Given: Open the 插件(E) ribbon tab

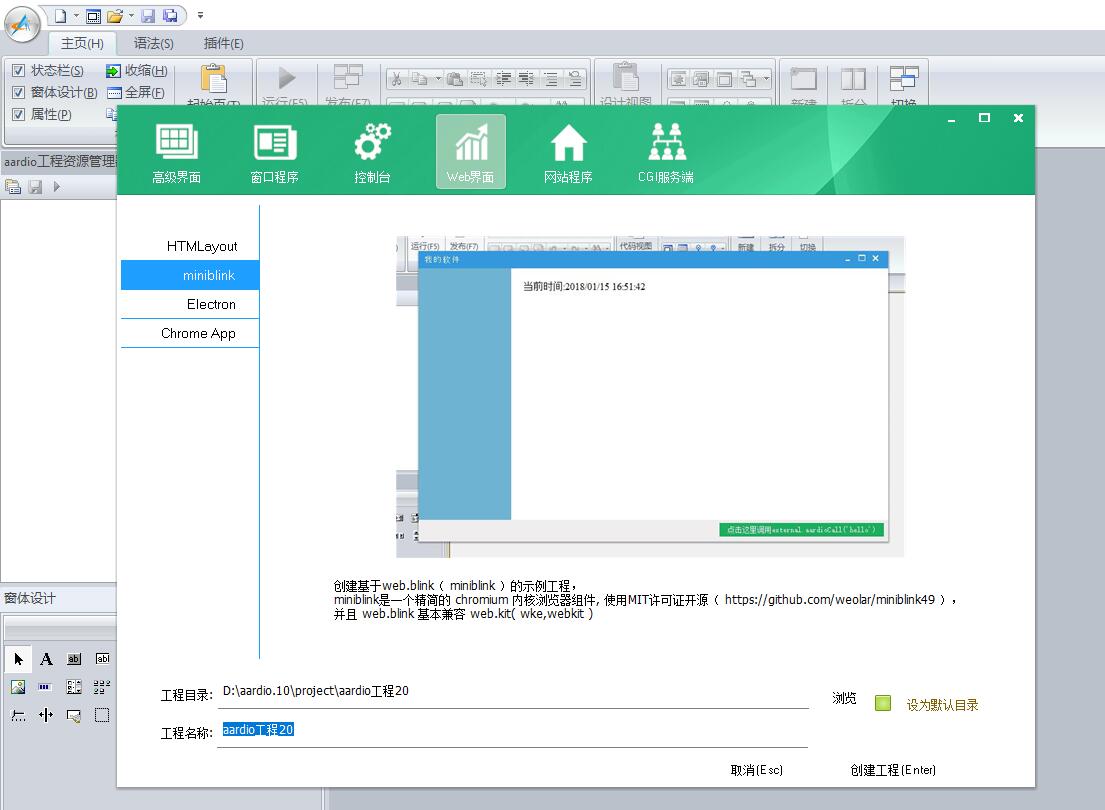Looking at the screenshot, I should [223, 43].
